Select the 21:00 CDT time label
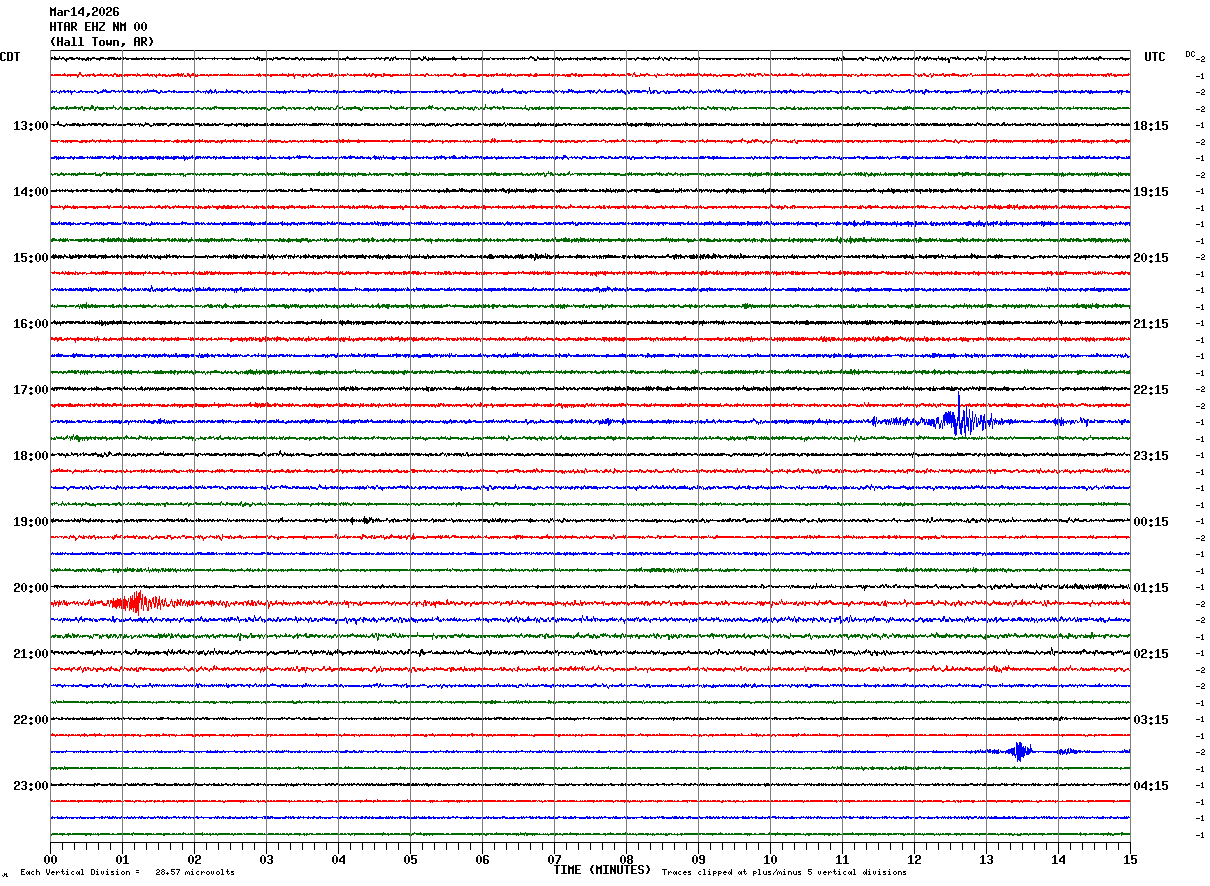 click(31, 654)
